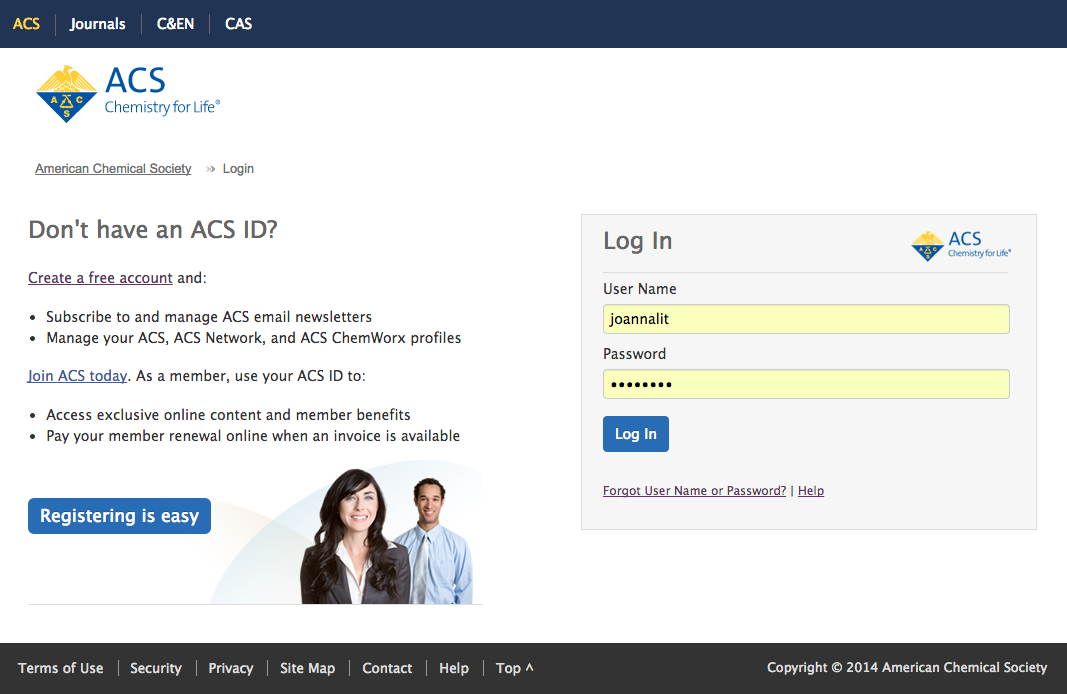The height and width of the screenshot is (694, 1067).
Task: Click Manage your ACS, ACS Network profiles bullet
Action: 254,338
